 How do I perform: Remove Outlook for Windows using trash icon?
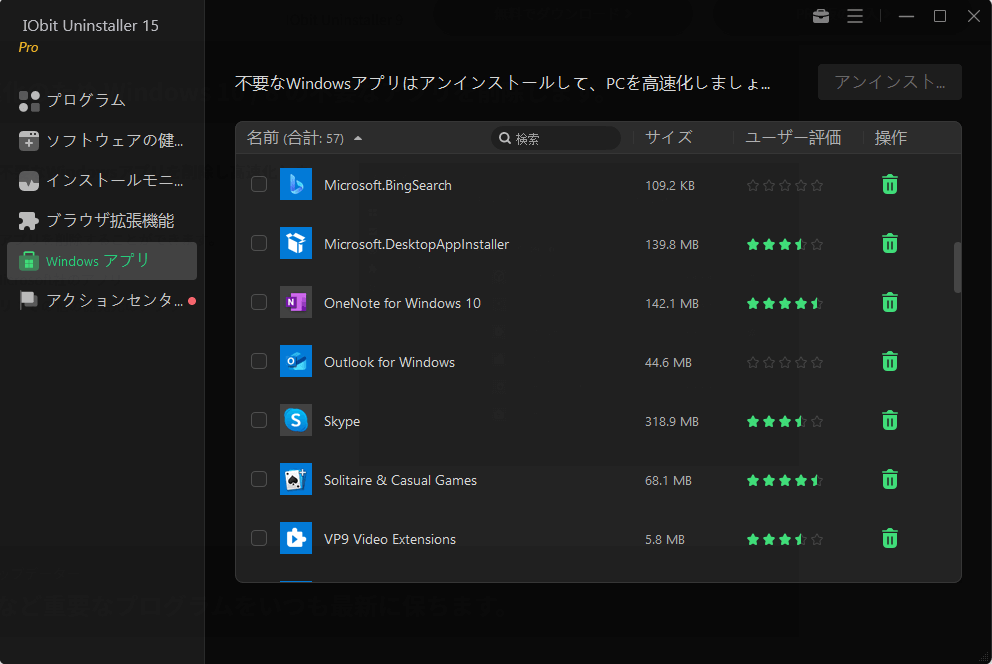[x=890, y=362]
